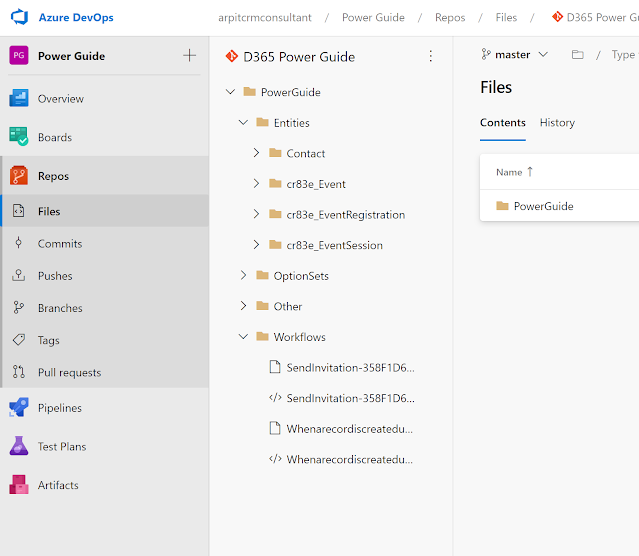Switch to the History tab
Image resolution: width=639 pixels, height=556 pixels.
point(557,123)
